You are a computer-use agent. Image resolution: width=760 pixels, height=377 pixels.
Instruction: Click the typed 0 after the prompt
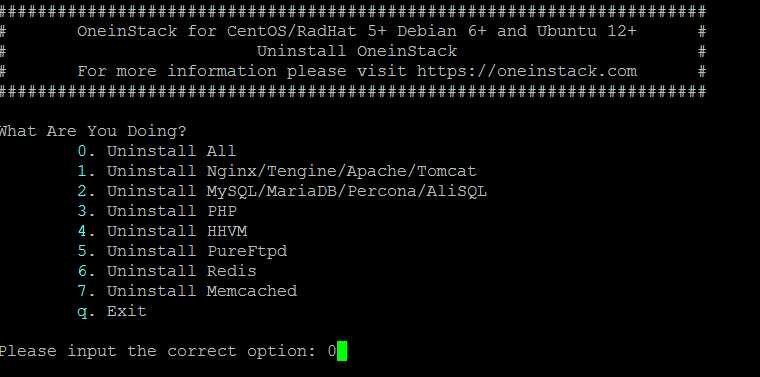click(332, 351)
